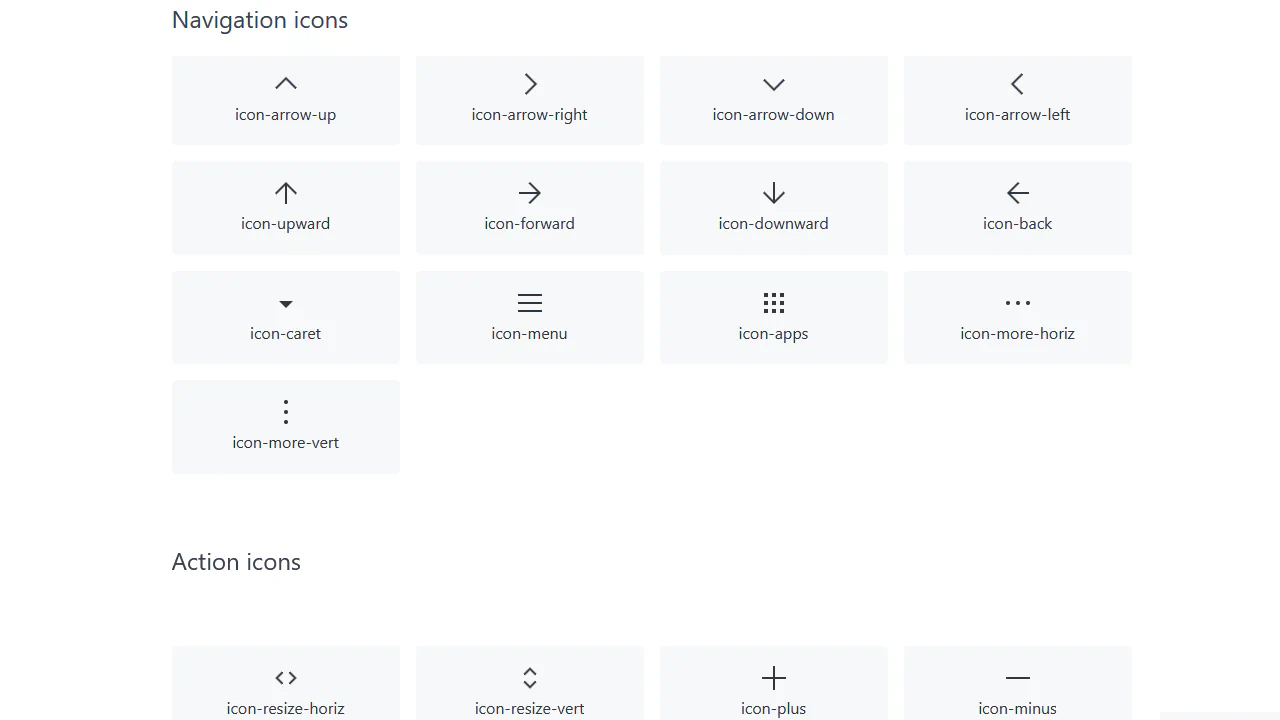Click the icon-arrow-down chevron icon
This screenshot has width=1280, height=720.
tap(774, 85)
